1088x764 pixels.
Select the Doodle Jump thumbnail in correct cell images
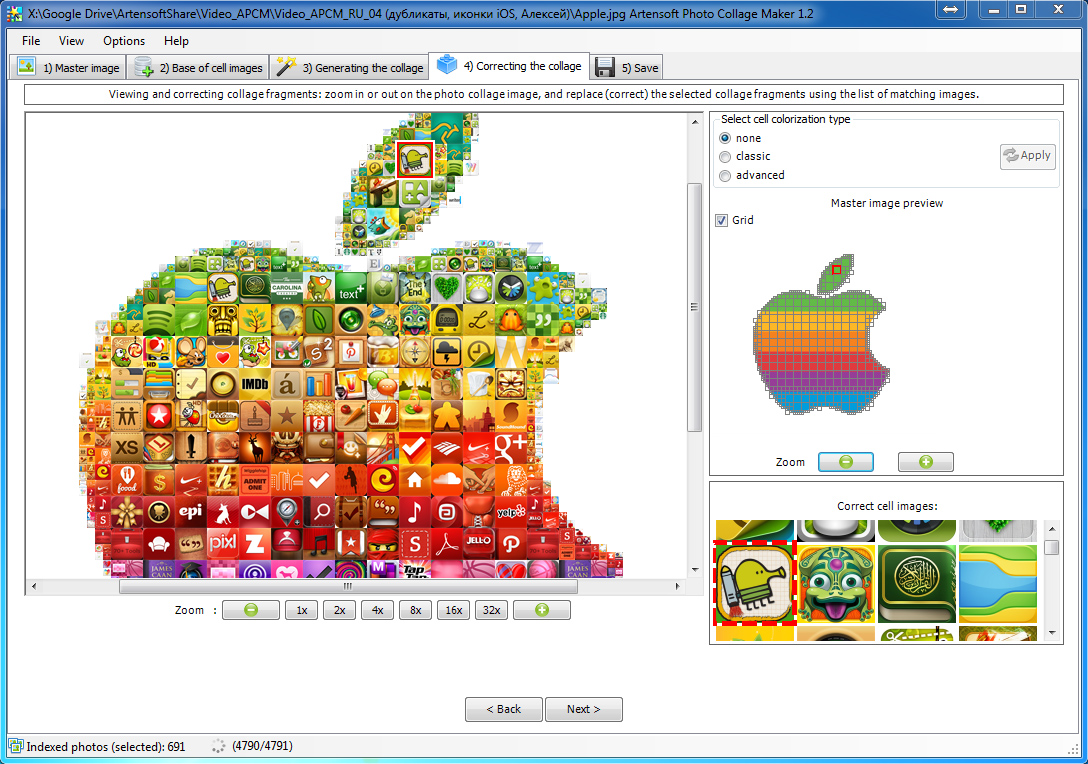pos(755,583)
